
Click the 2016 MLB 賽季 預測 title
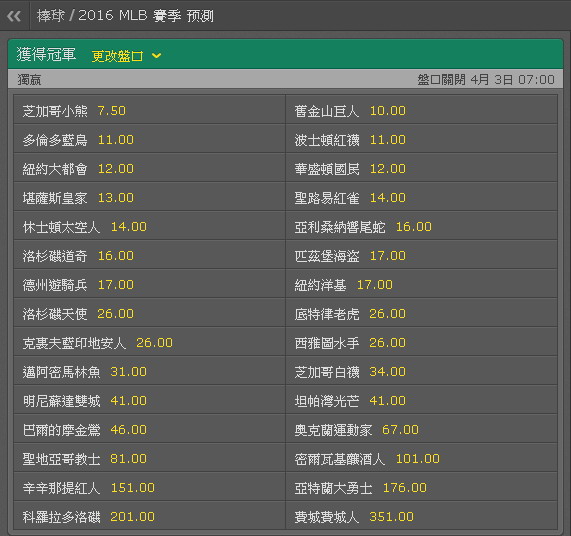[x=146, y=16]
